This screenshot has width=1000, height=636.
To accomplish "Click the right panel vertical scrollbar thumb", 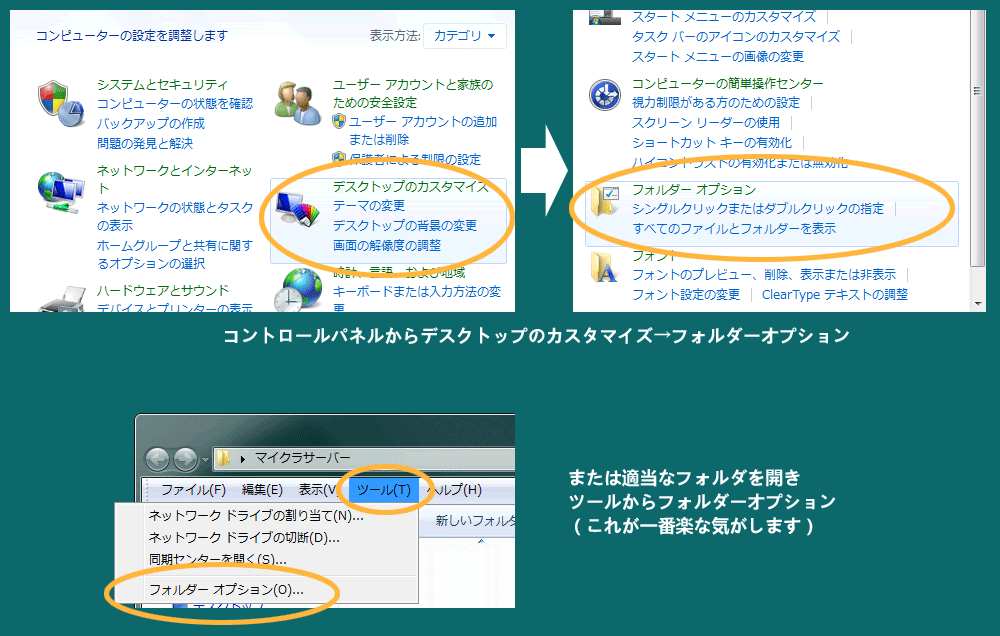I will (x=978, y=137).
